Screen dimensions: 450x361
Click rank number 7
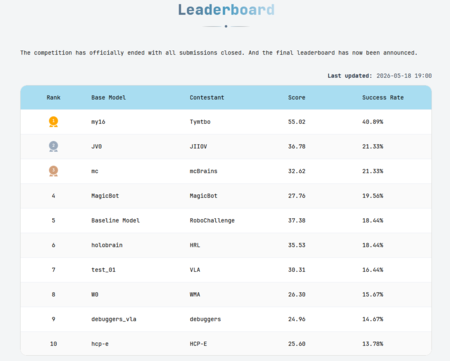53,270
